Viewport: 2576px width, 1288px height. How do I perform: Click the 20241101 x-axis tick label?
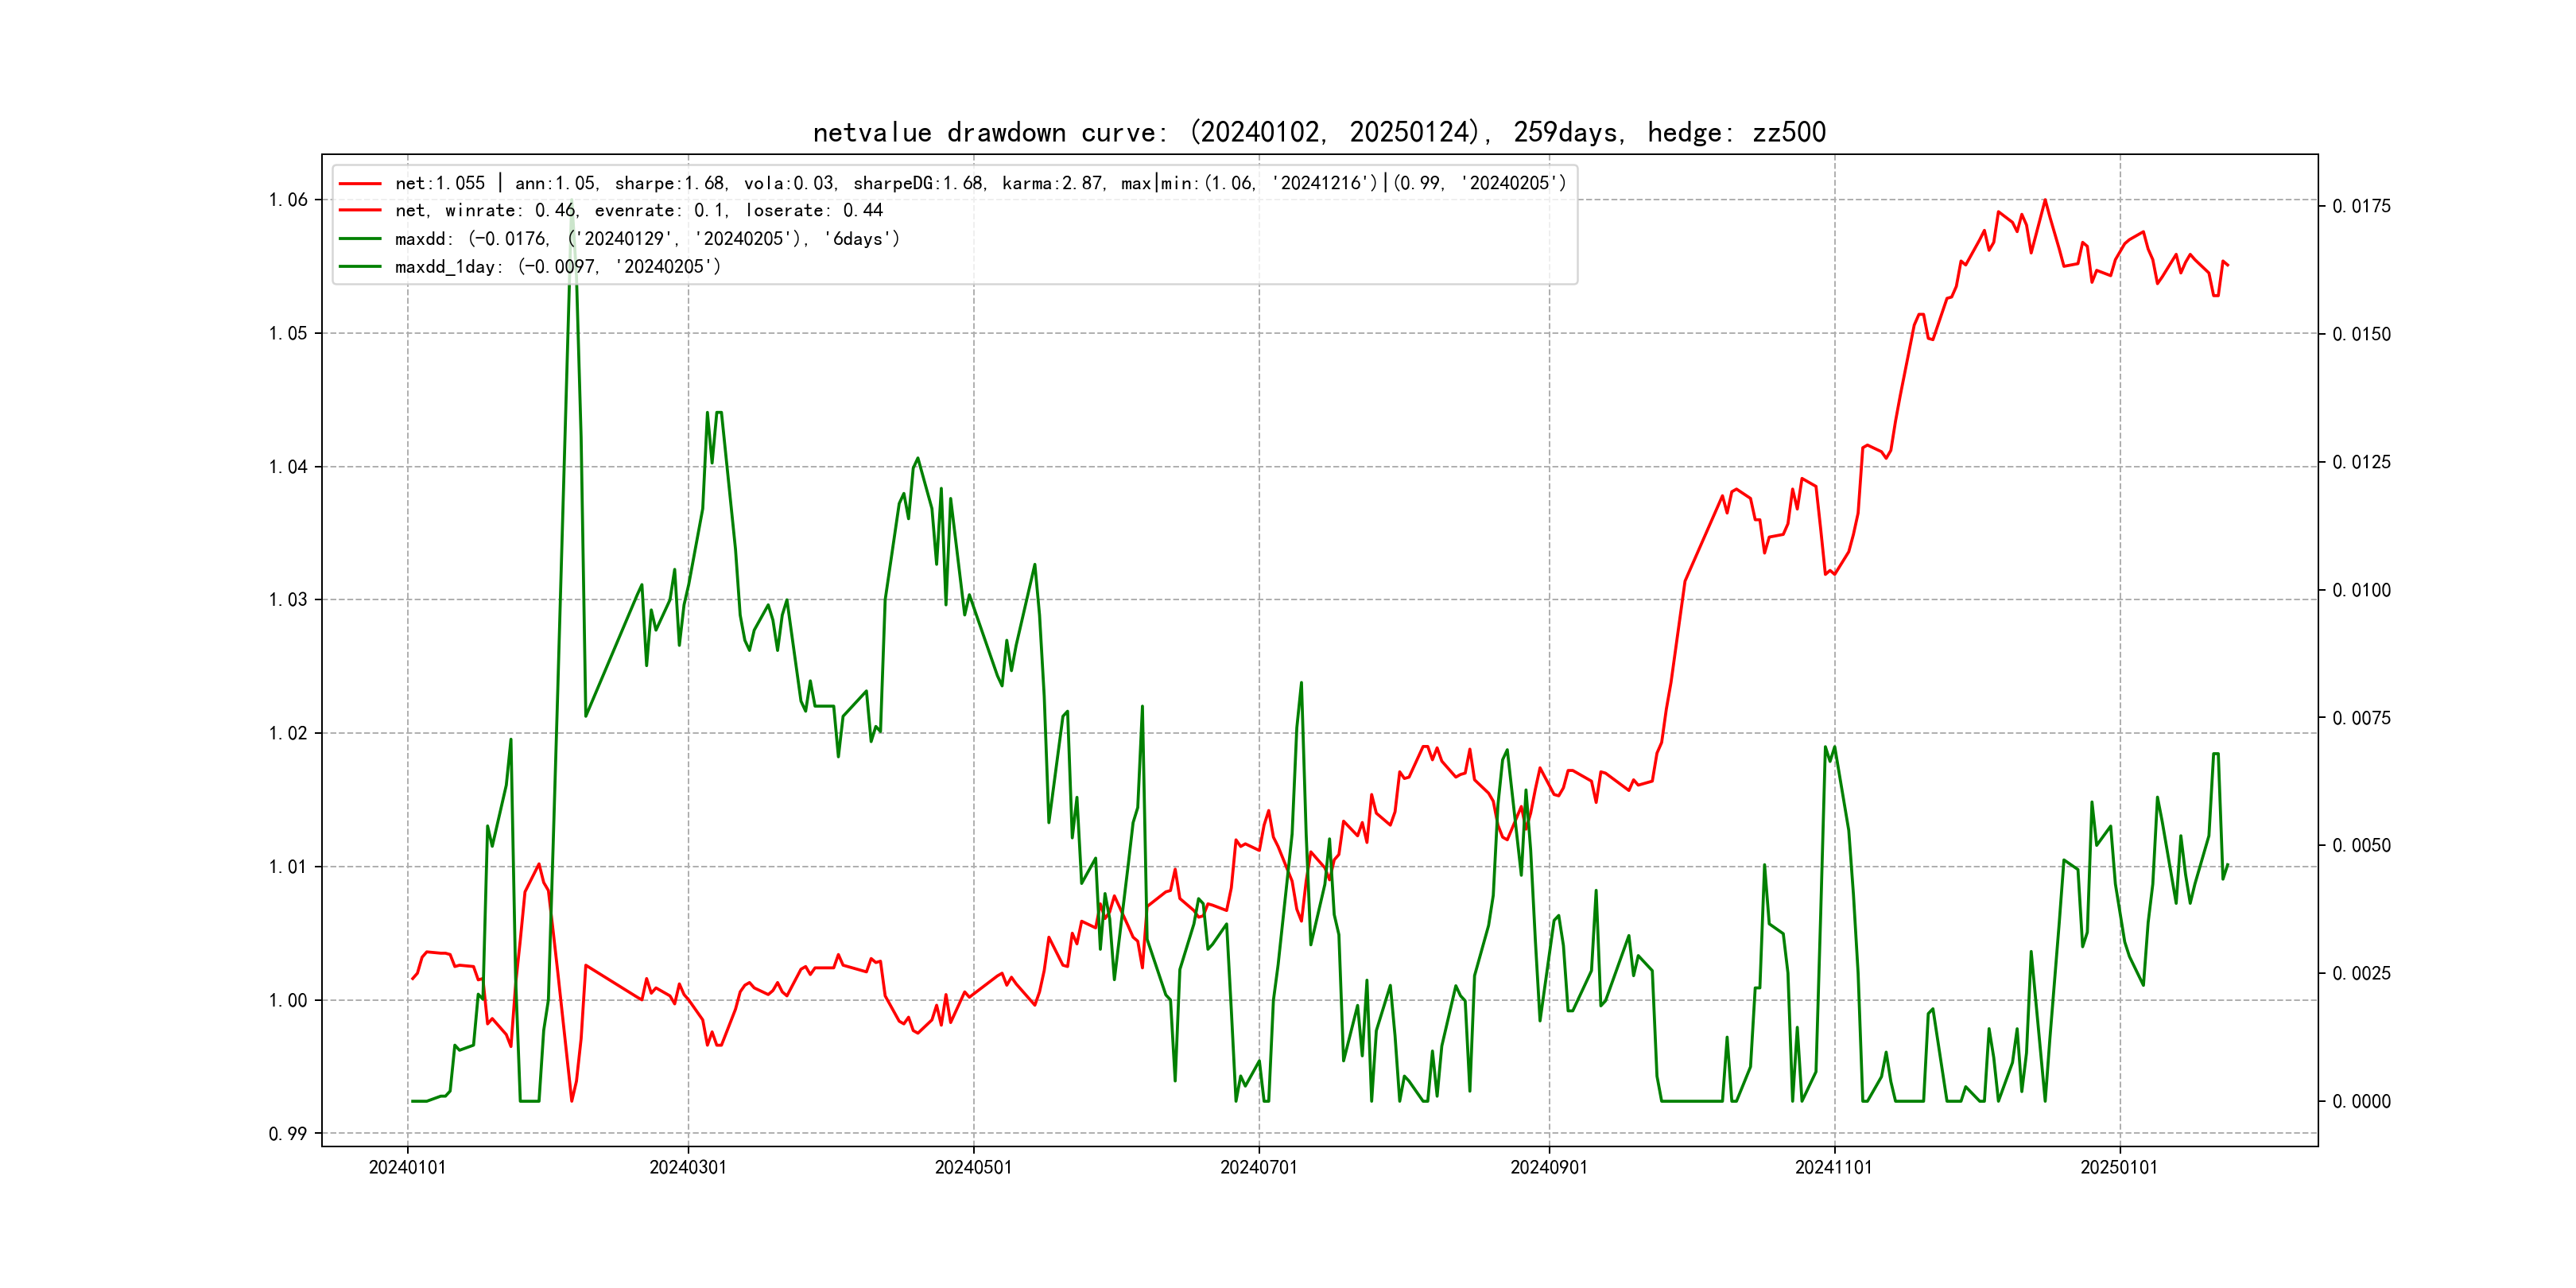pyautogui.click(x=1833, y=1168)
